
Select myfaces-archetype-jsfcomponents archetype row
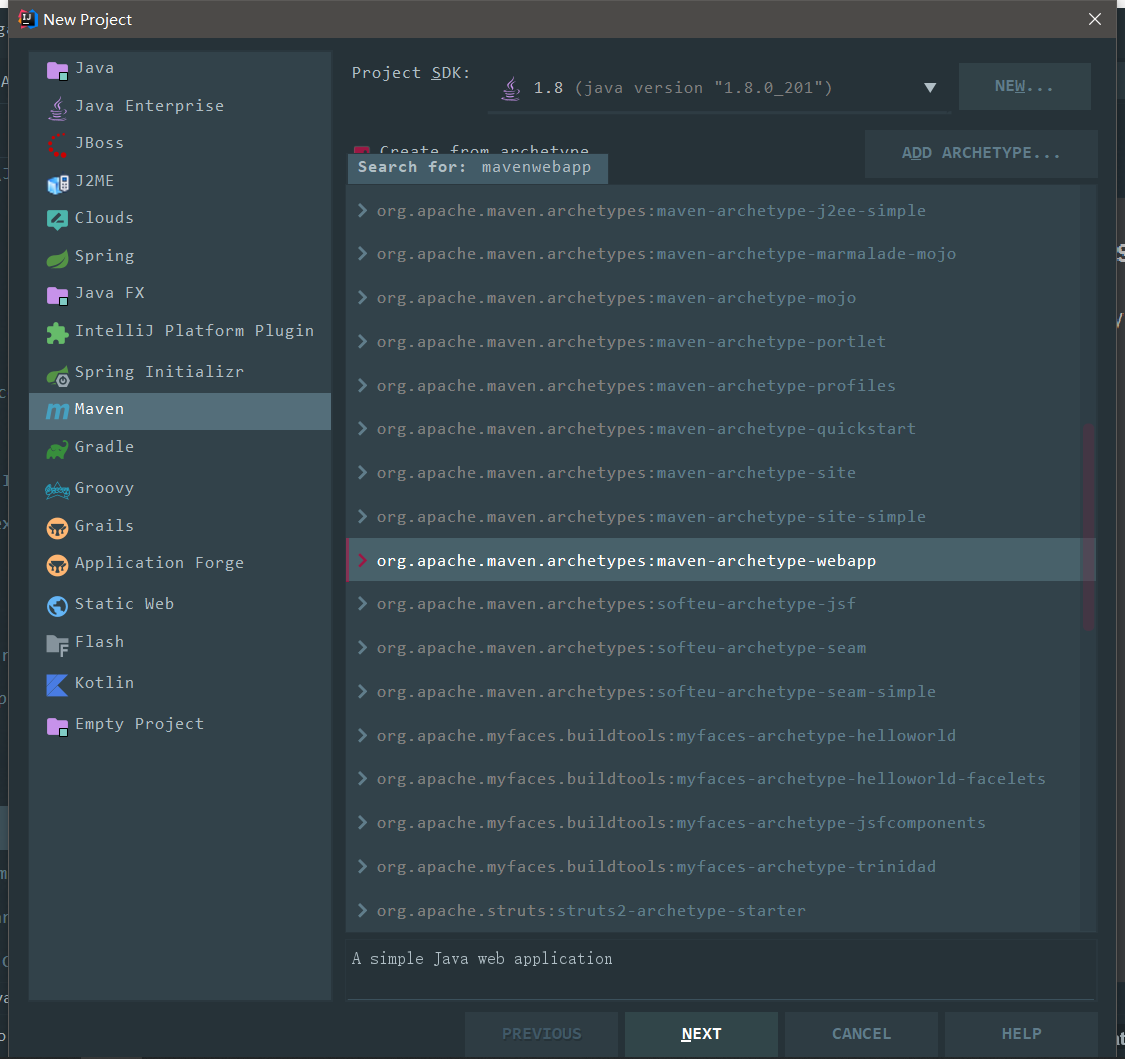[714, 823]
